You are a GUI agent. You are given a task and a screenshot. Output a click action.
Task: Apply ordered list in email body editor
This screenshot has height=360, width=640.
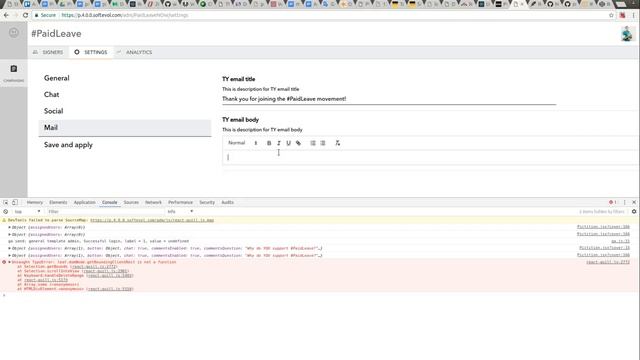313,143
